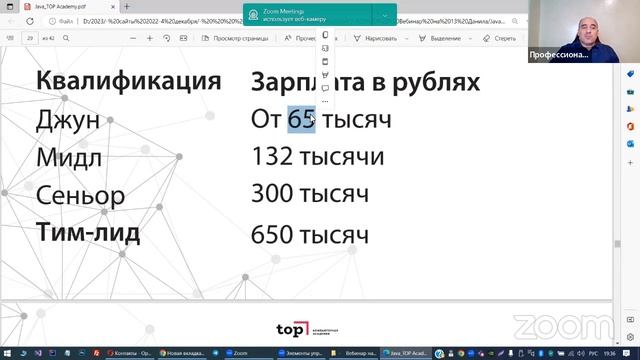Select the Стереть eraser tool
The height and width of the screenshot is (360, 640).
(x=500, y=38)
